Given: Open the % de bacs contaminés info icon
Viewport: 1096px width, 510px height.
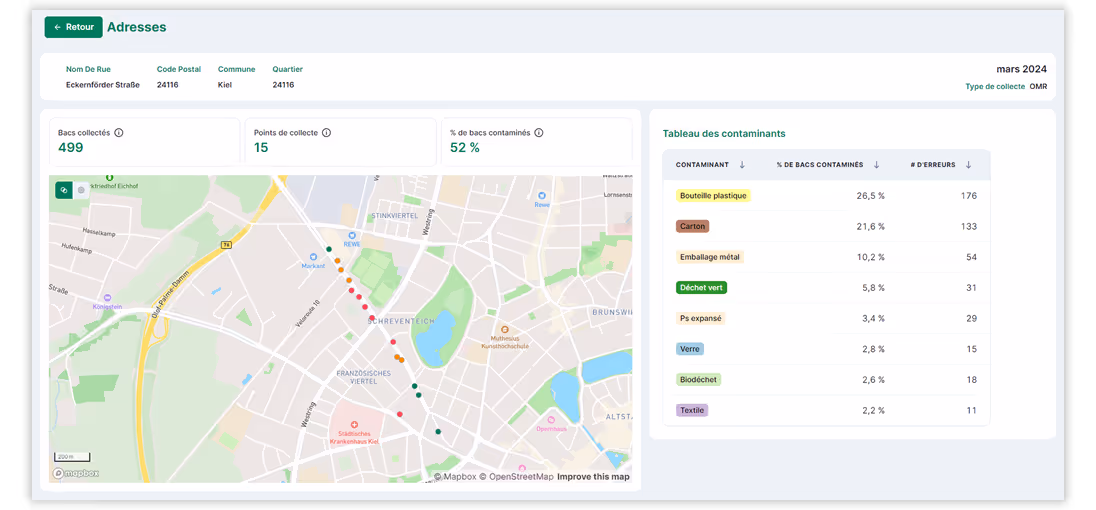Looking at the screenshot, I should [x=539, y=133].
